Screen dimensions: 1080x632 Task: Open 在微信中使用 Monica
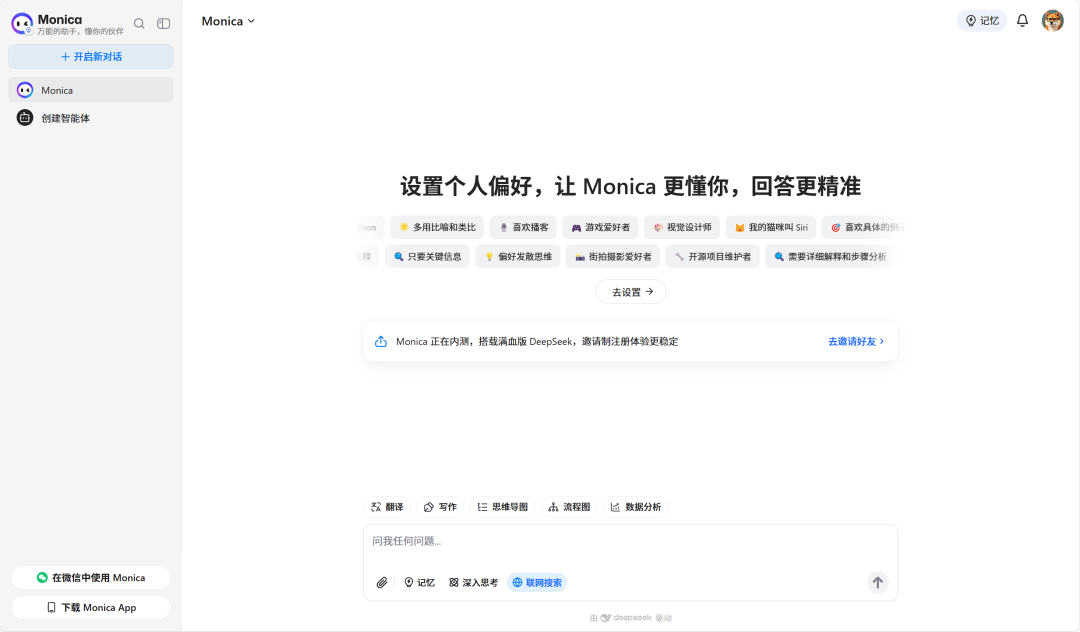pos(91,578)
